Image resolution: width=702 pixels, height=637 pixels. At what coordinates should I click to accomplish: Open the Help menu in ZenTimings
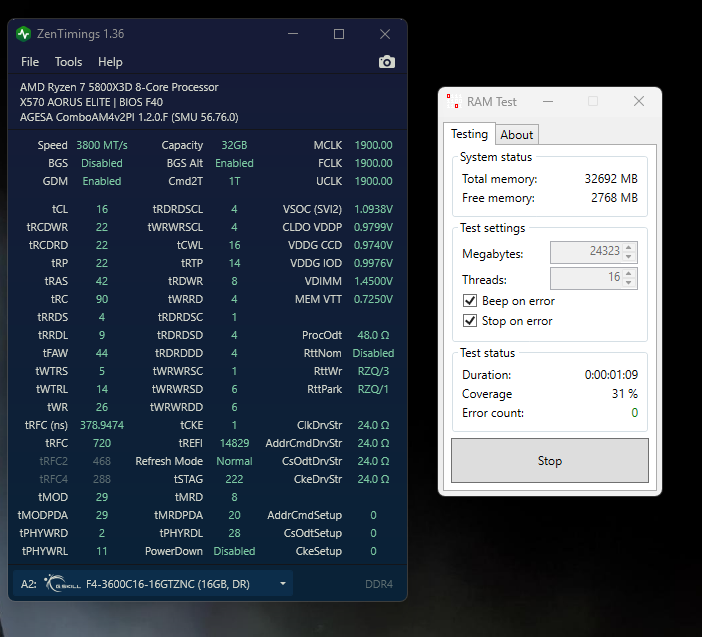[x=110, y=62]
